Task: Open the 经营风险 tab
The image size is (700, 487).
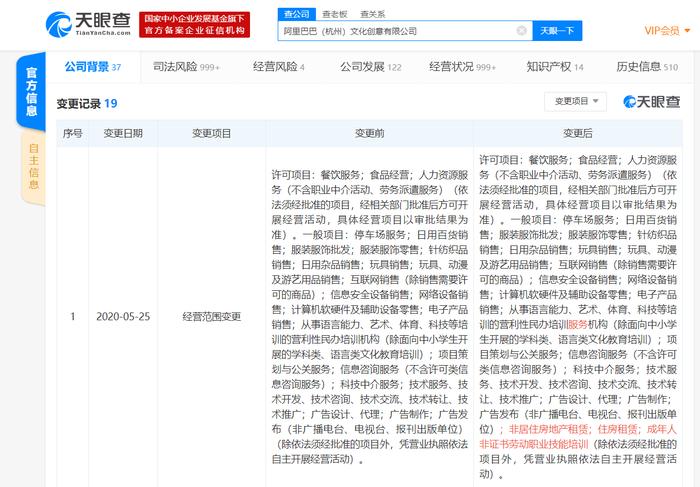Action: 279,67
